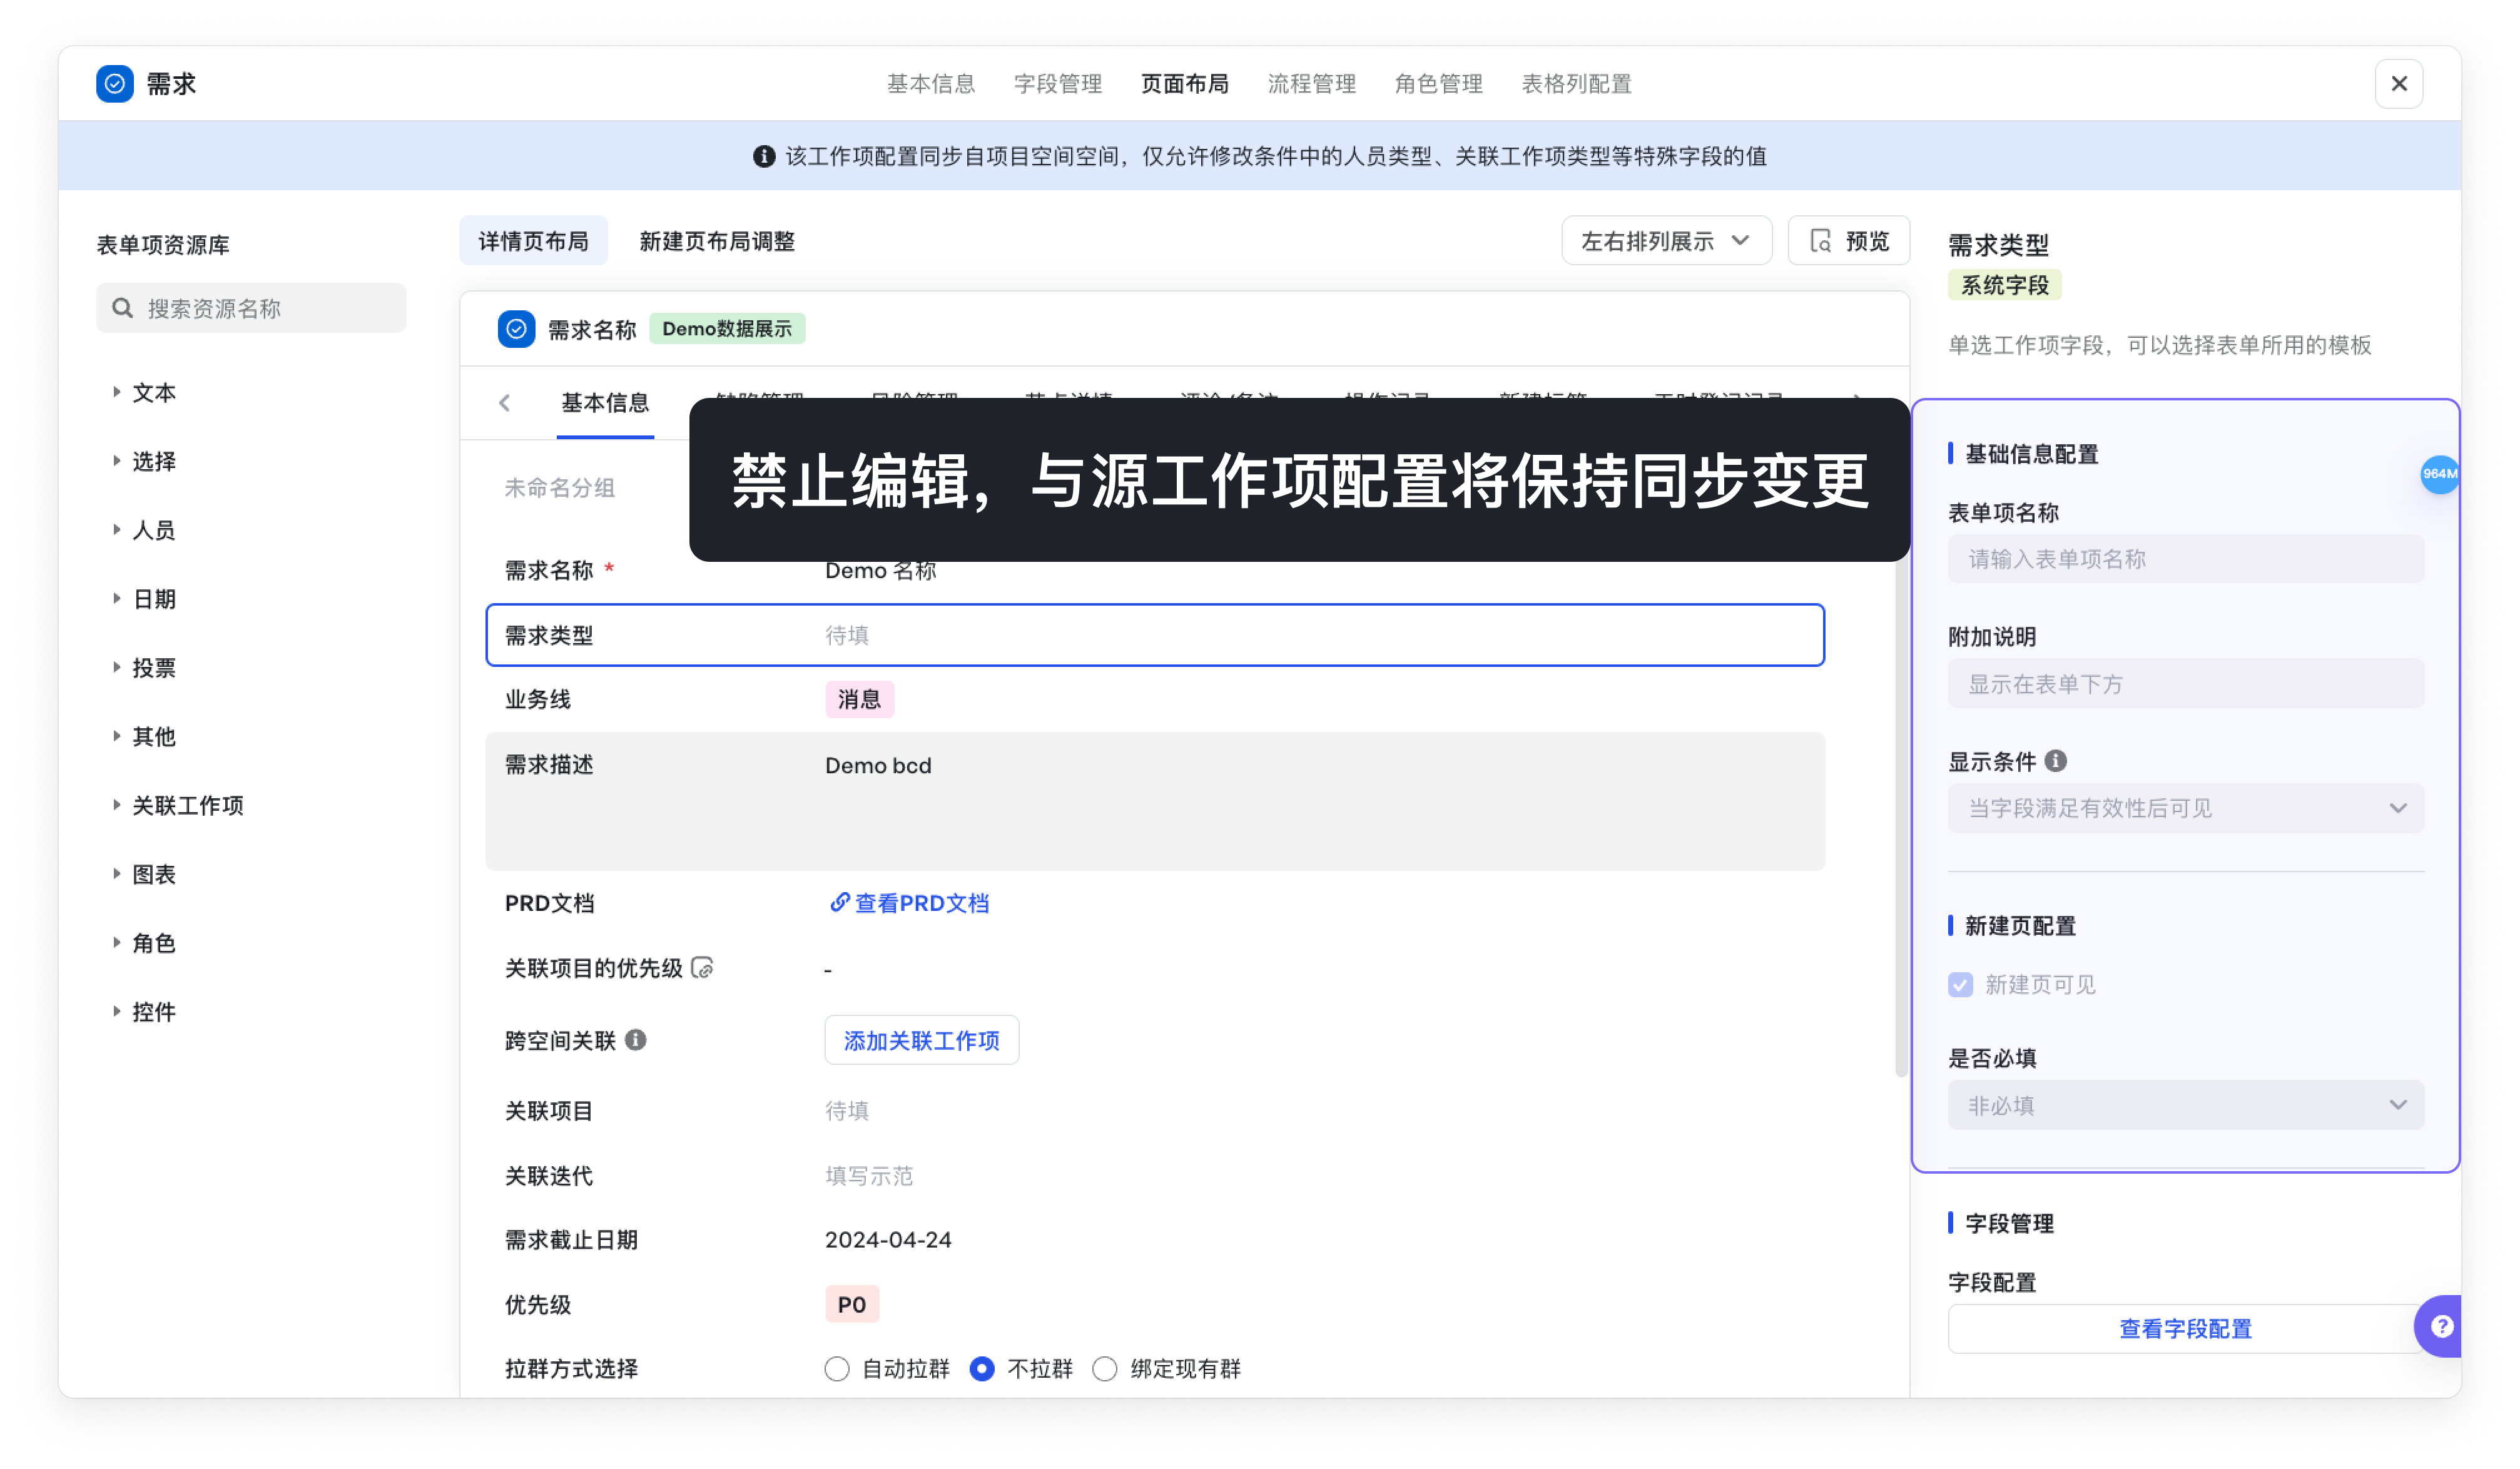Image resolution: width=2520 pixels, height=1469 pixels.
Task: Click the 未命名分组 group title
Action: click(559, 488)
